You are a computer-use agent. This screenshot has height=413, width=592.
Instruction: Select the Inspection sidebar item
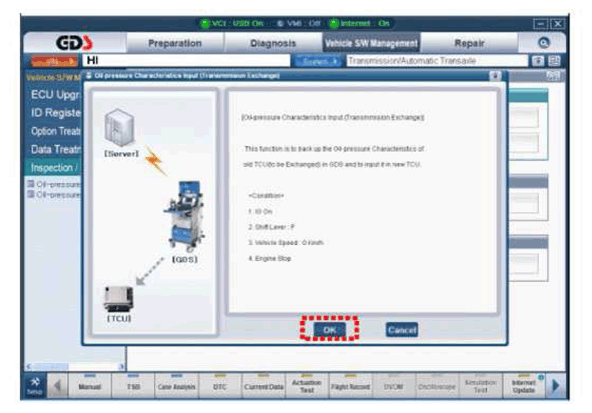coord(54,168)
